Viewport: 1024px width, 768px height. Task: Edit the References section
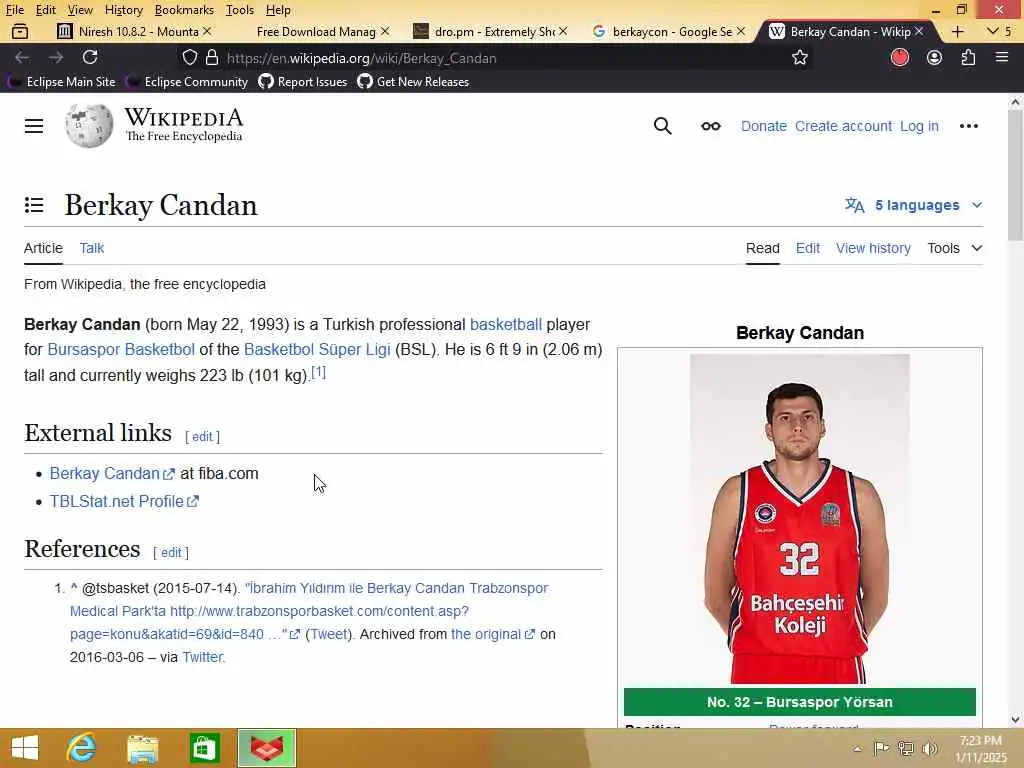(171, 552)
